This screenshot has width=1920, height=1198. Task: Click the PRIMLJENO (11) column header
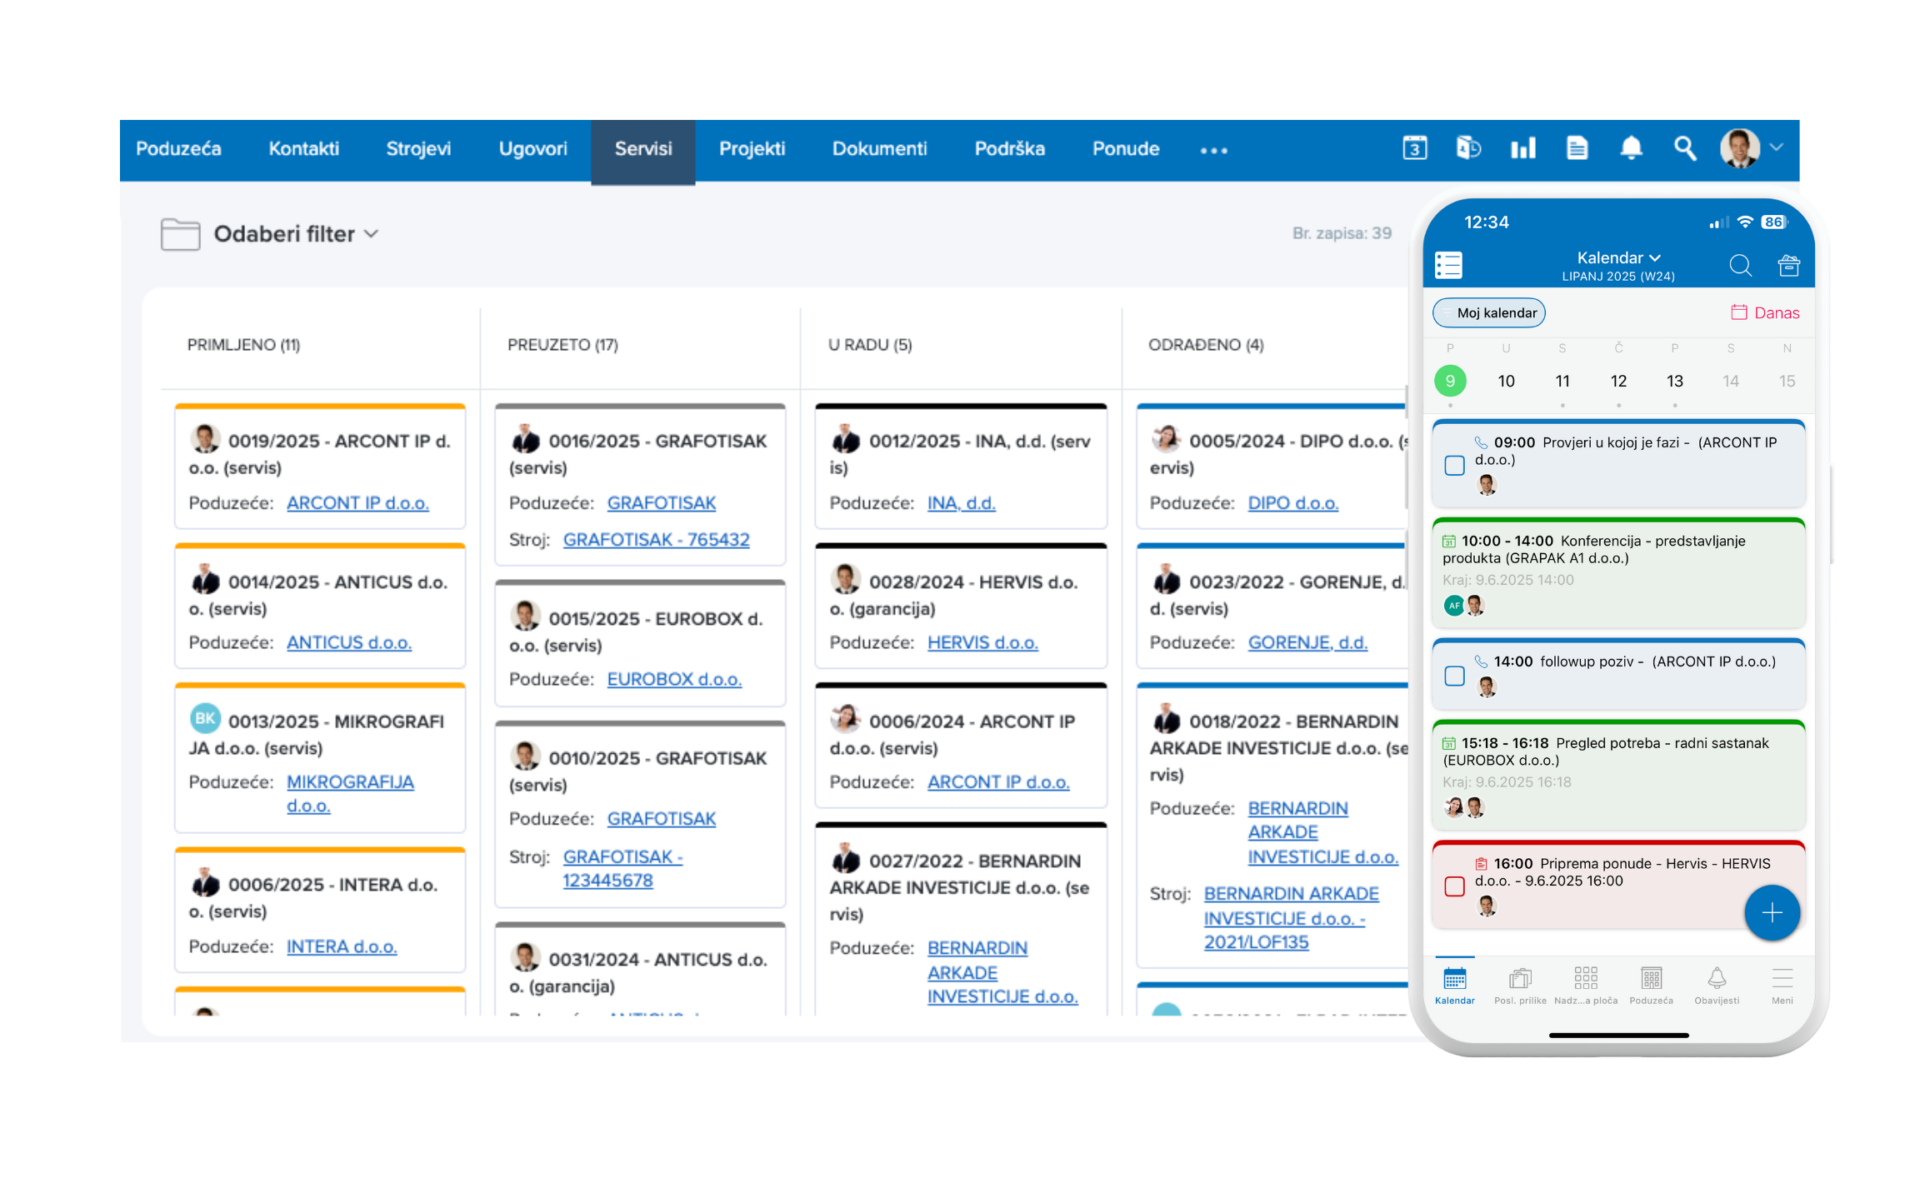(243, 345)
